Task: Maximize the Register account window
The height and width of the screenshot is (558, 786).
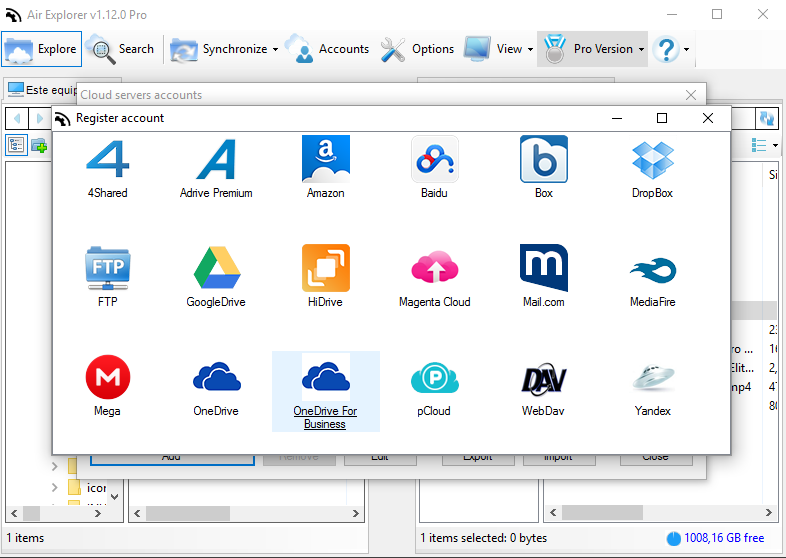Action: tap(662, 118)
